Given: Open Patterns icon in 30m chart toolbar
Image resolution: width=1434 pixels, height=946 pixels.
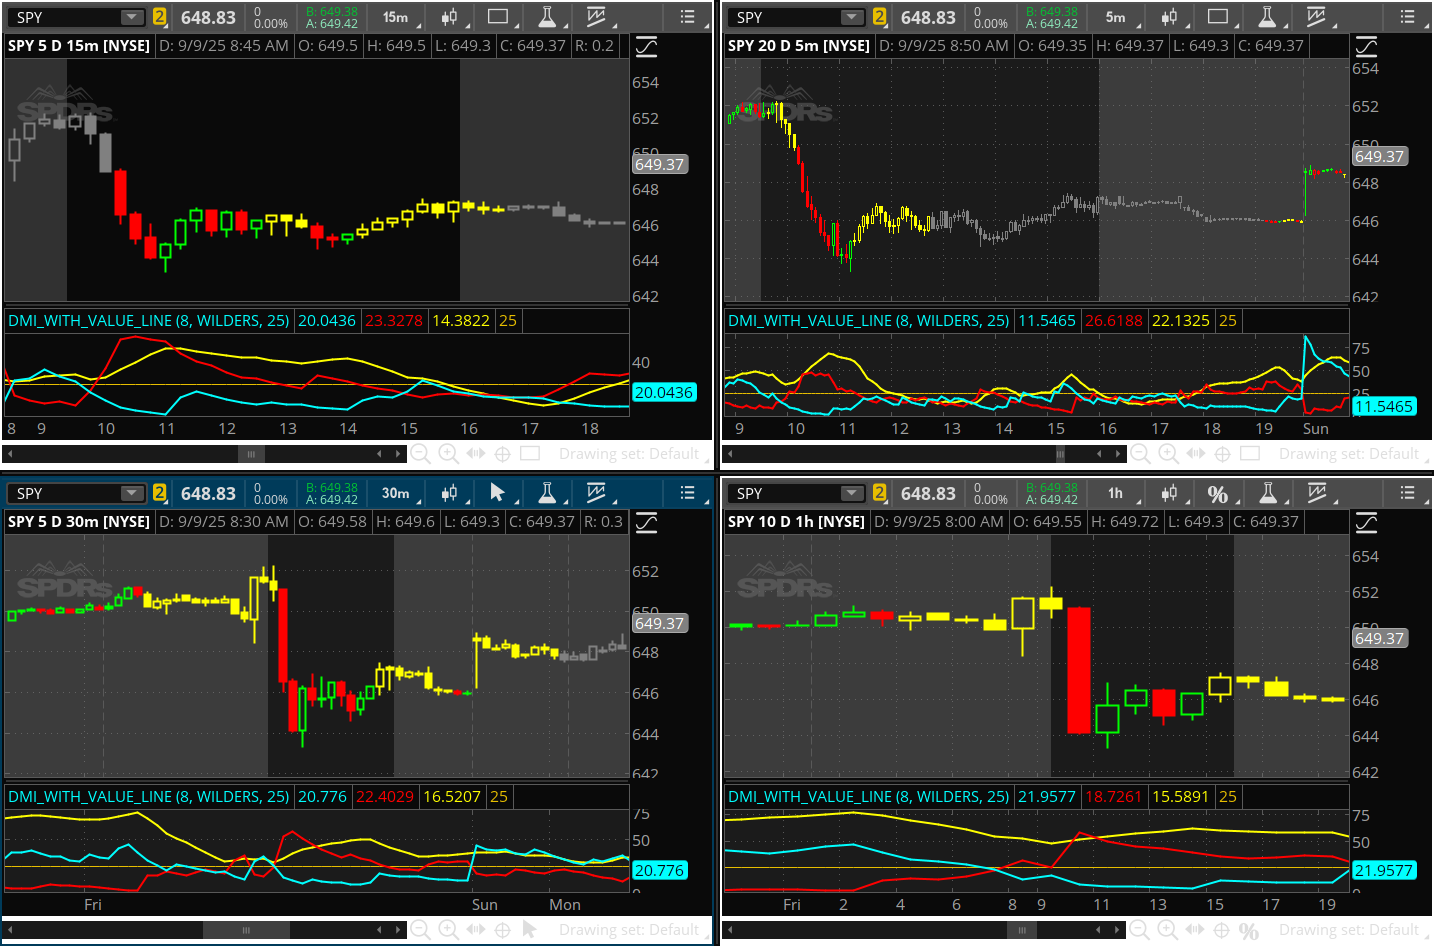Looking at the screenshot, I should [596, 493].
